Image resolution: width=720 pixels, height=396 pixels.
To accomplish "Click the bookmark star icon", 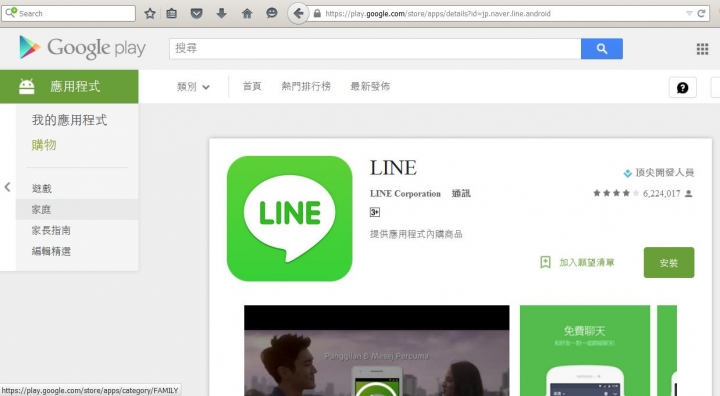I will [150, 13].
